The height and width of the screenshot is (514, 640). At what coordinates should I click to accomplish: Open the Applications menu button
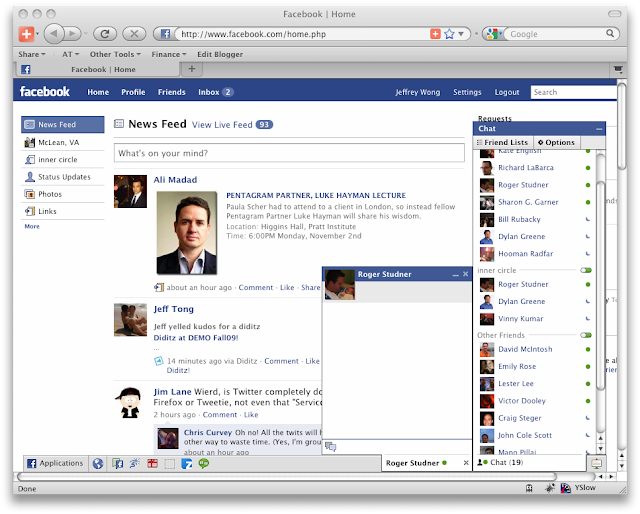tap(56, 463)
